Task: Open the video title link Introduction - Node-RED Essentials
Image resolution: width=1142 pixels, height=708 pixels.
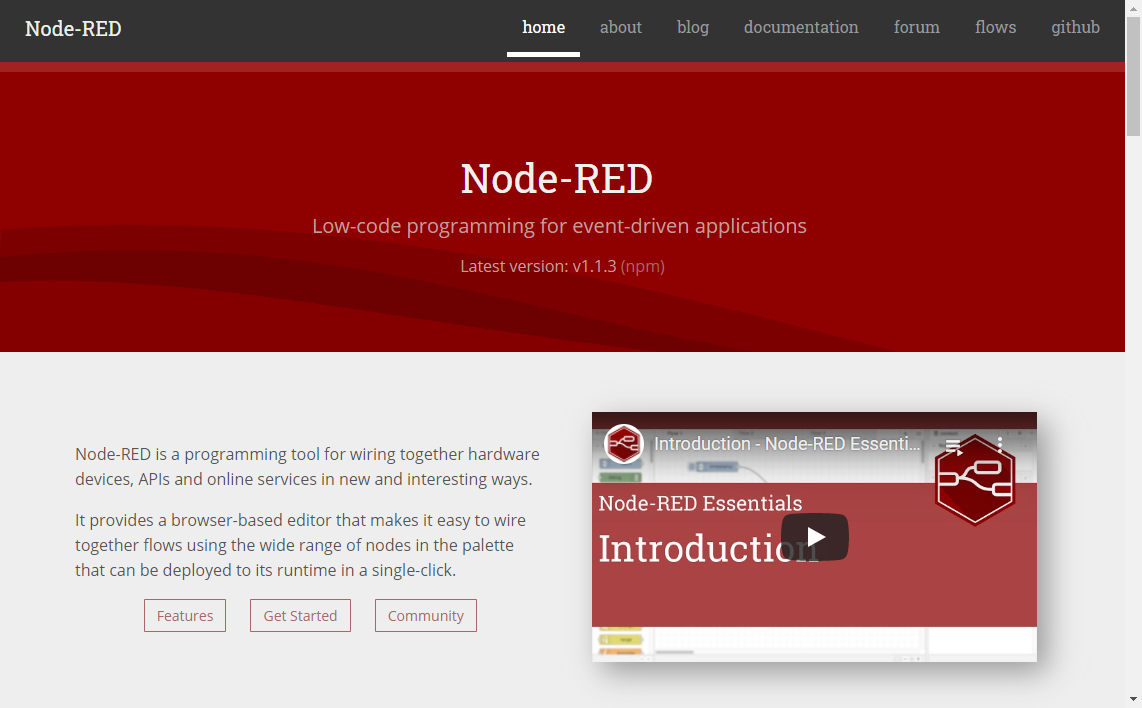Action: [x=787, y=444]
